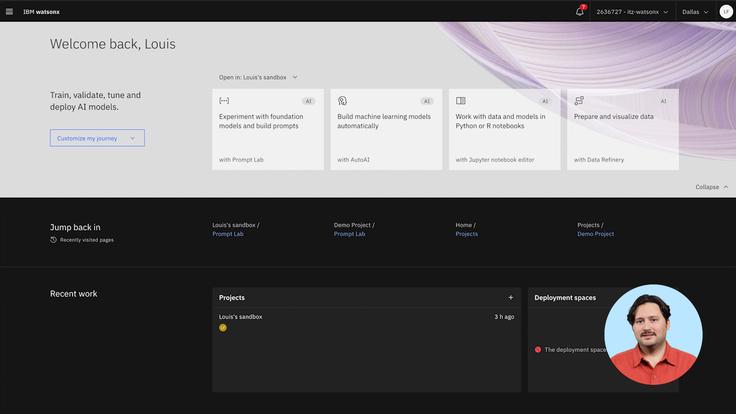This screenshot has width=736, height=414.
Task: Open the Prepare and visualize data card
Action: (x=623, y=130)
